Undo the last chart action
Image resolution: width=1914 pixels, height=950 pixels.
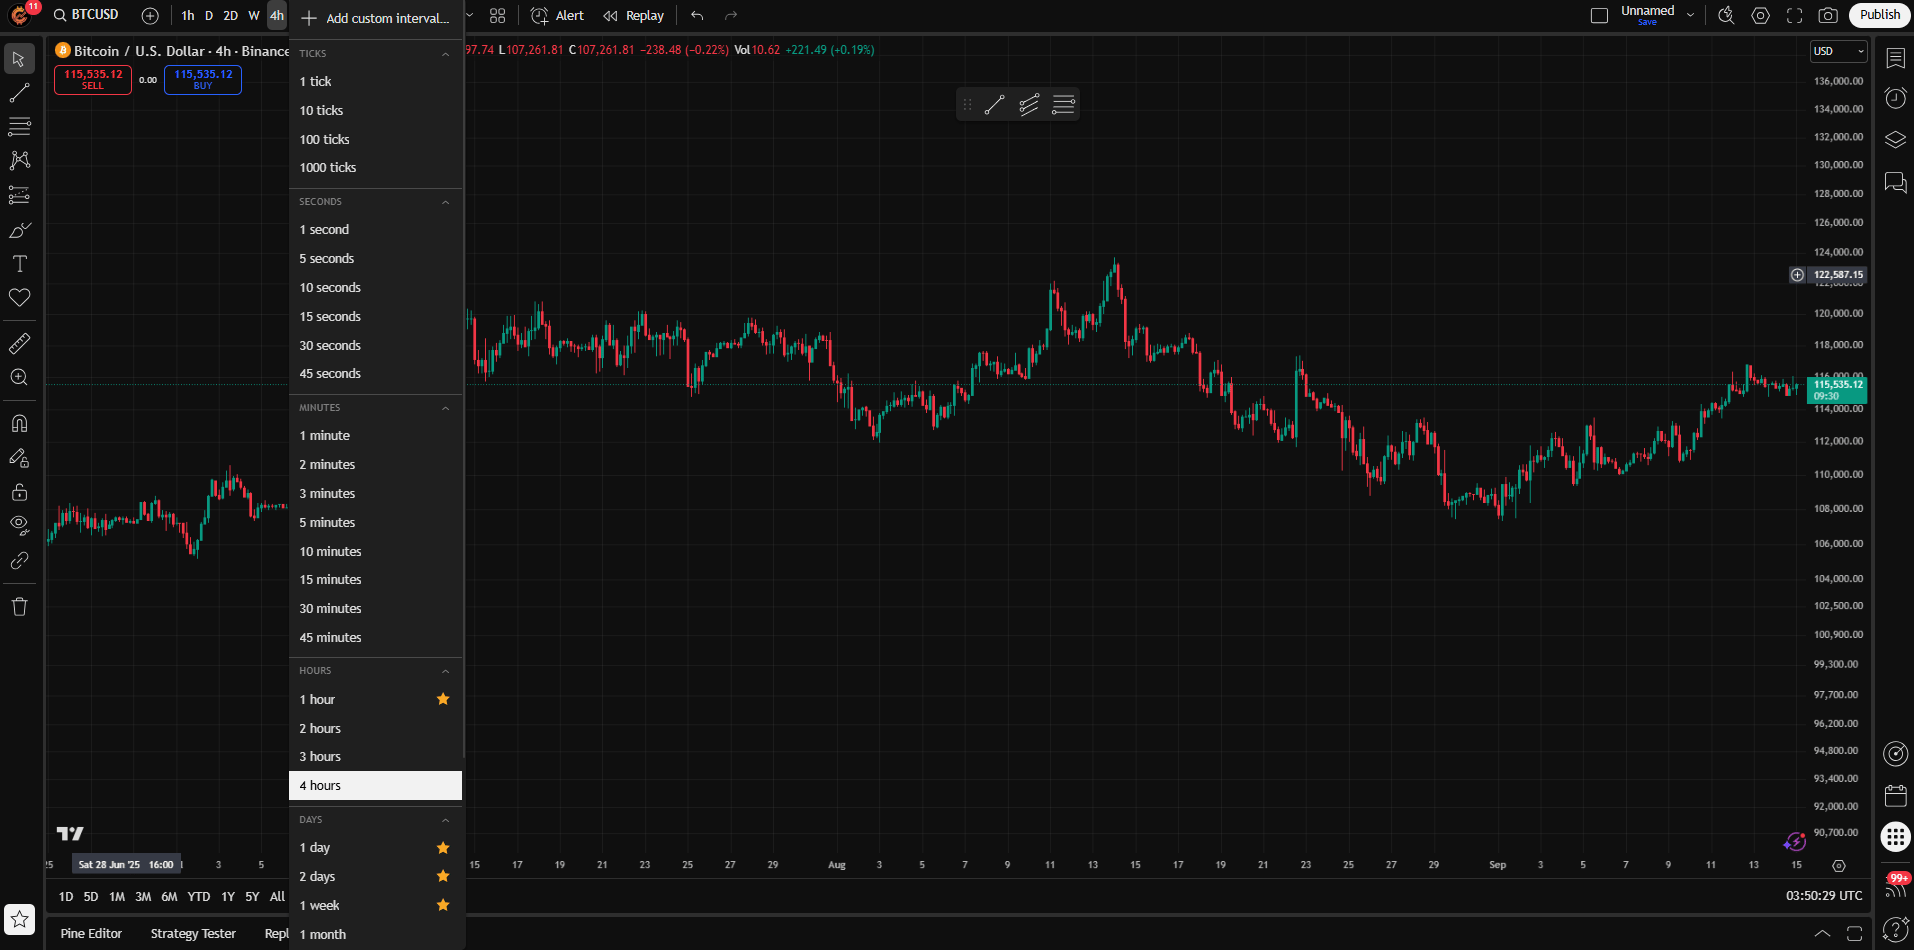pyautogui.click(x=697, y=16)
